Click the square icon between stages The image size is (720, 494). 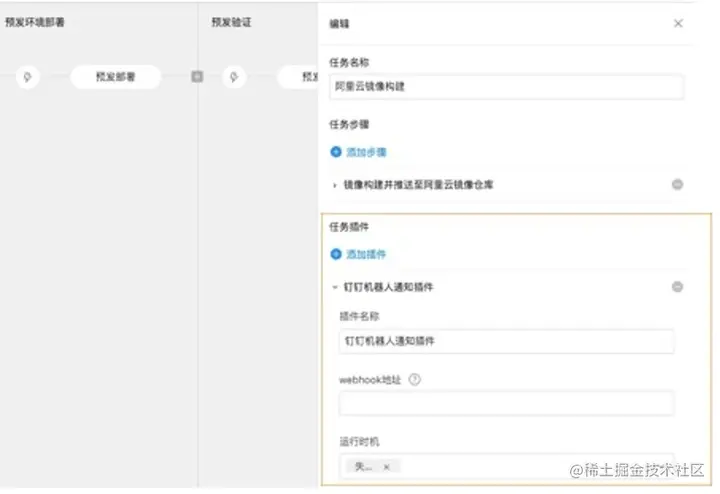[197, 77]
